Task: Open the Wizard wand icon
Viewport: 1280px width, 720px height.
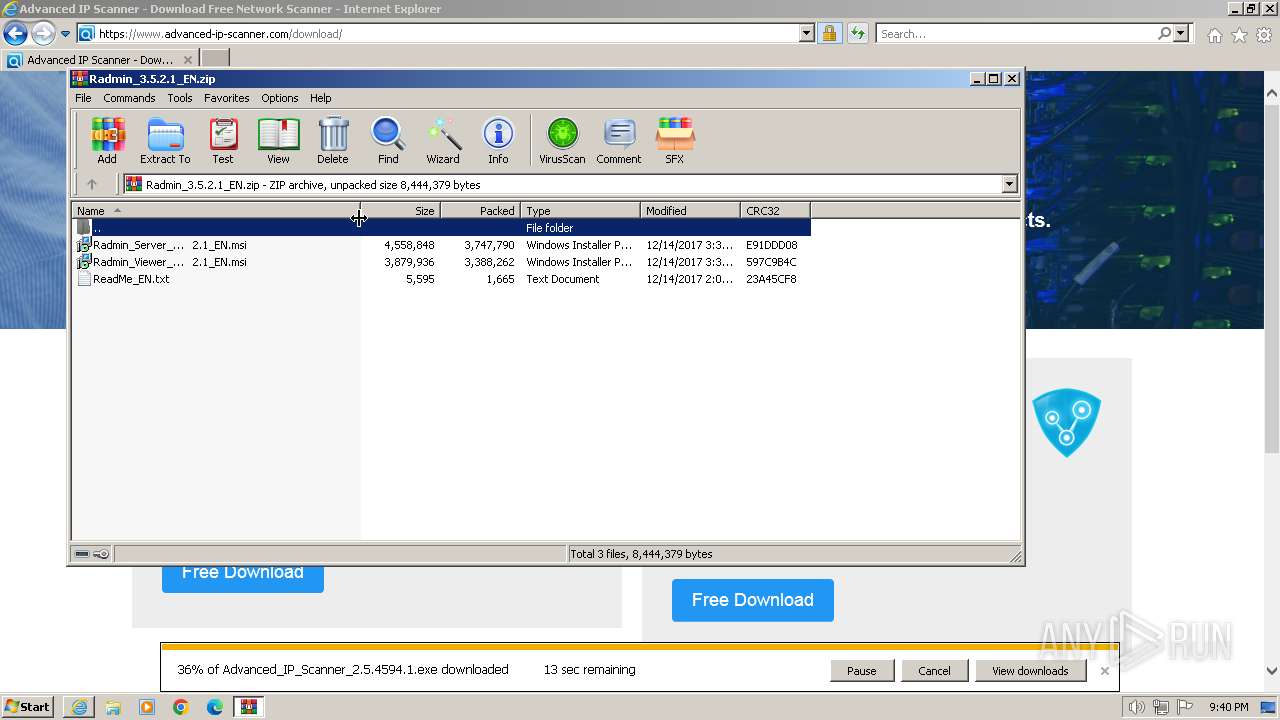Action: pyautogui.click(x=443, y=140)
